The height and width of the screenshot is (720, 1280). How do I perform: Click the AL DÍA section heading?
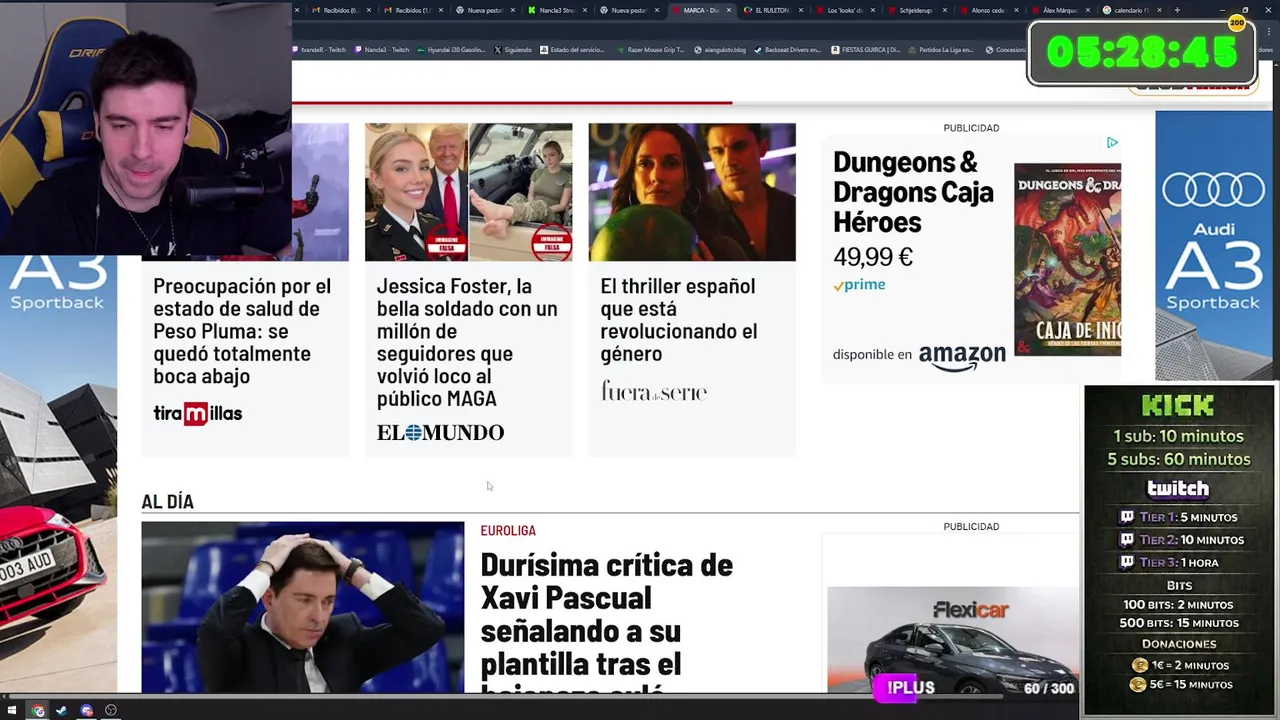click(x=167, y=502)
